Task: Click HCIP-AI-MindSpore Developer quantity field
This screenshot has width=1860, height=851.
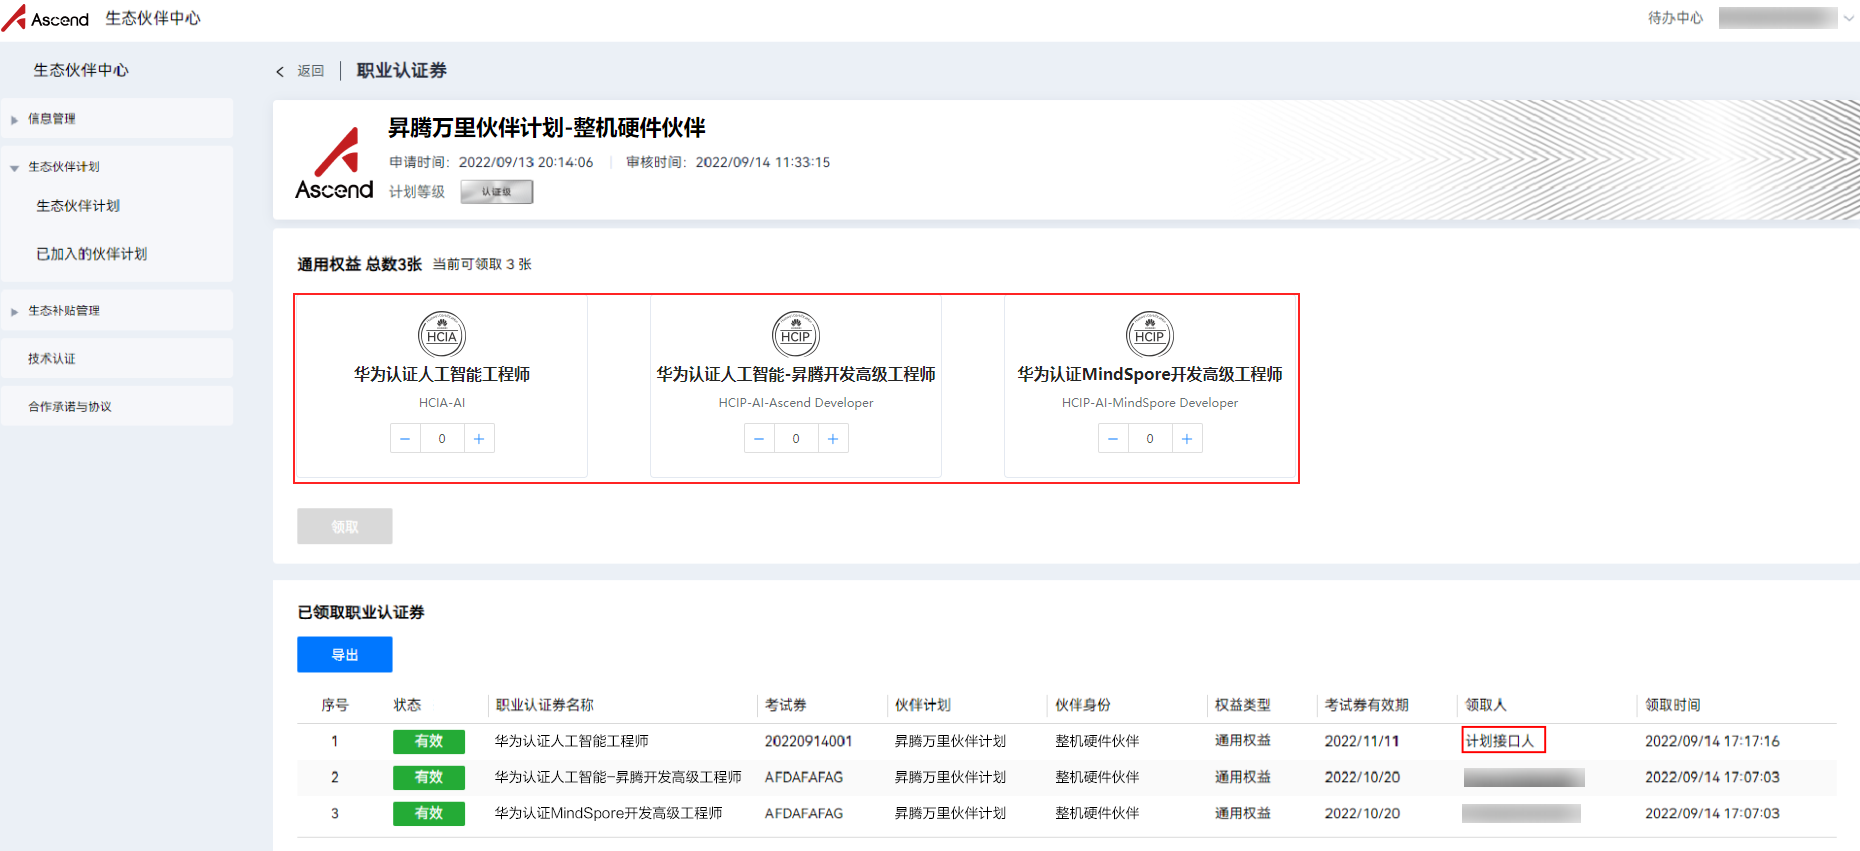Action: click(x=1150, y=438)
